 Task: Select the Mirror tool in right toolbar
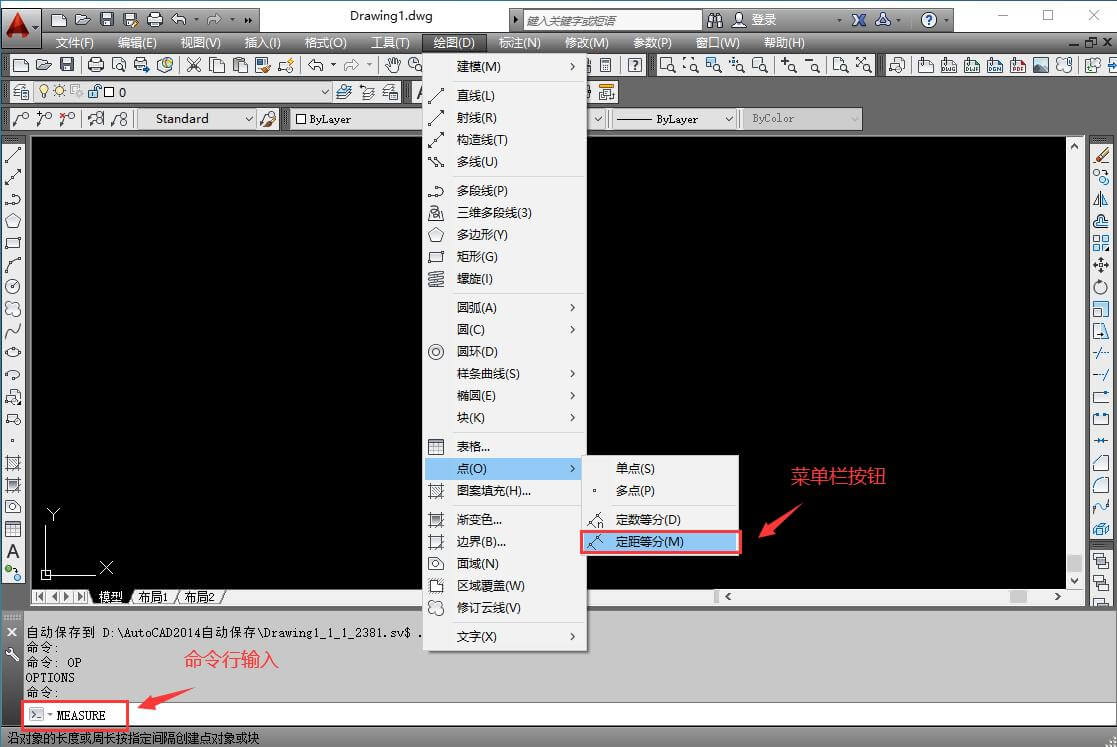(x=1101, y=199)
